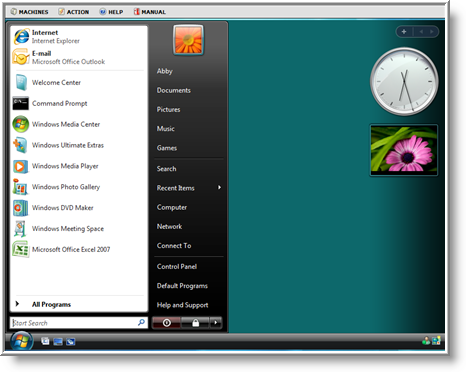
Task: Launch Windows Media Player
Action: tap(79, 166)
